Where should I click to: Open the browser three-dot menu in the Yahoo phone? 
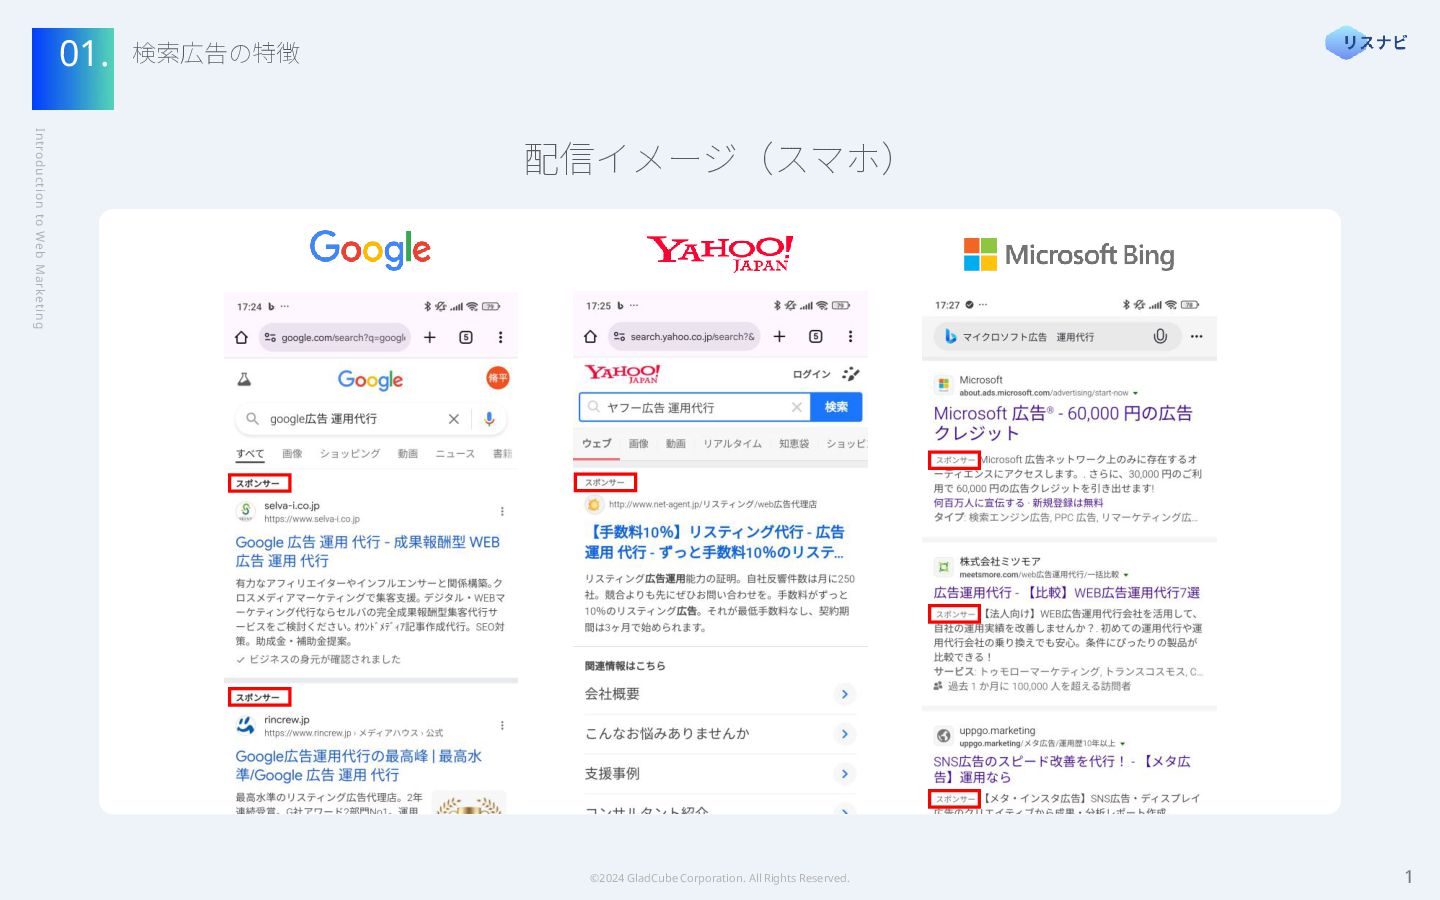tap(851, 337)
